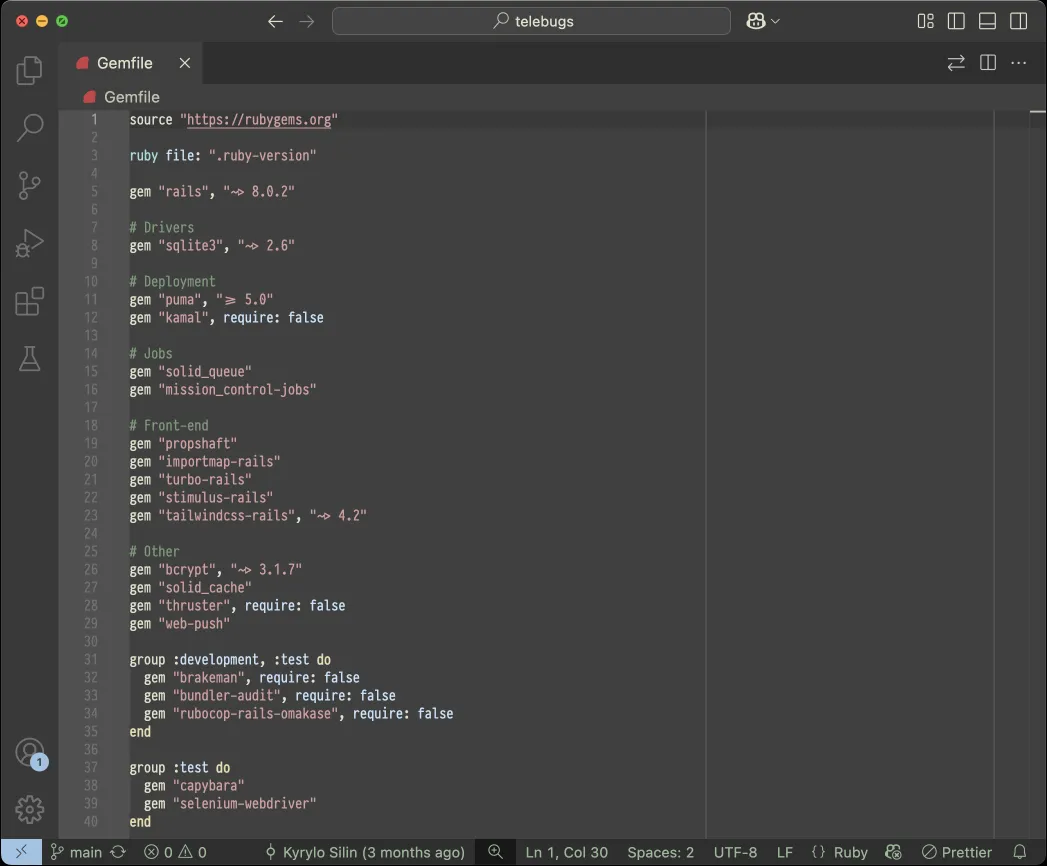This screenshot has height=866, width=1047.
Task: Toggle bottom panel visibility
Action: tap(987, 21)
